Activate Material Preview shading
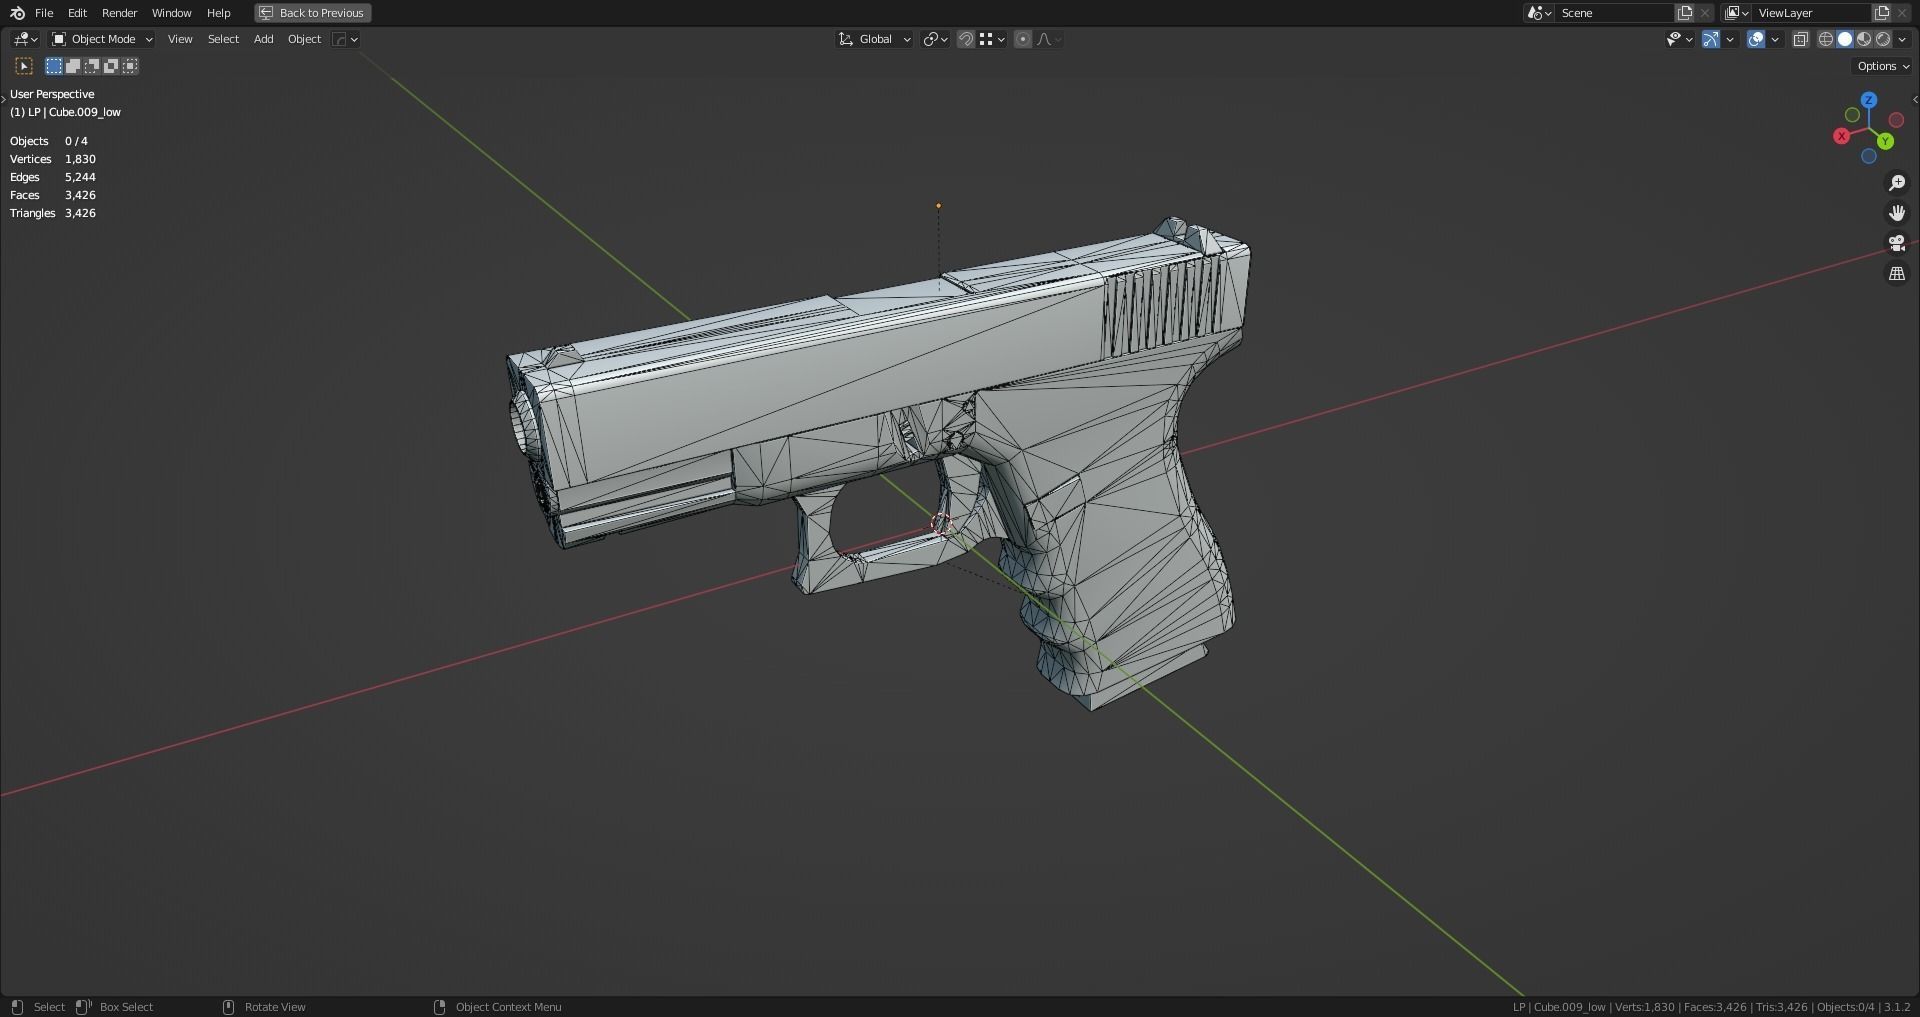 (x=1864, y=39)
